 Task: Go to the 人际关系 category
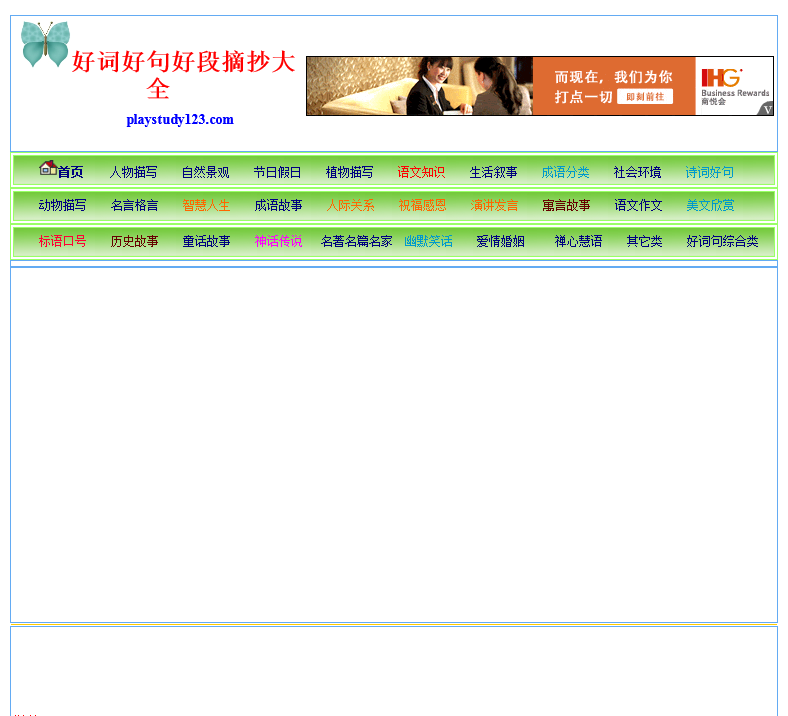click(x=350, y=205)
